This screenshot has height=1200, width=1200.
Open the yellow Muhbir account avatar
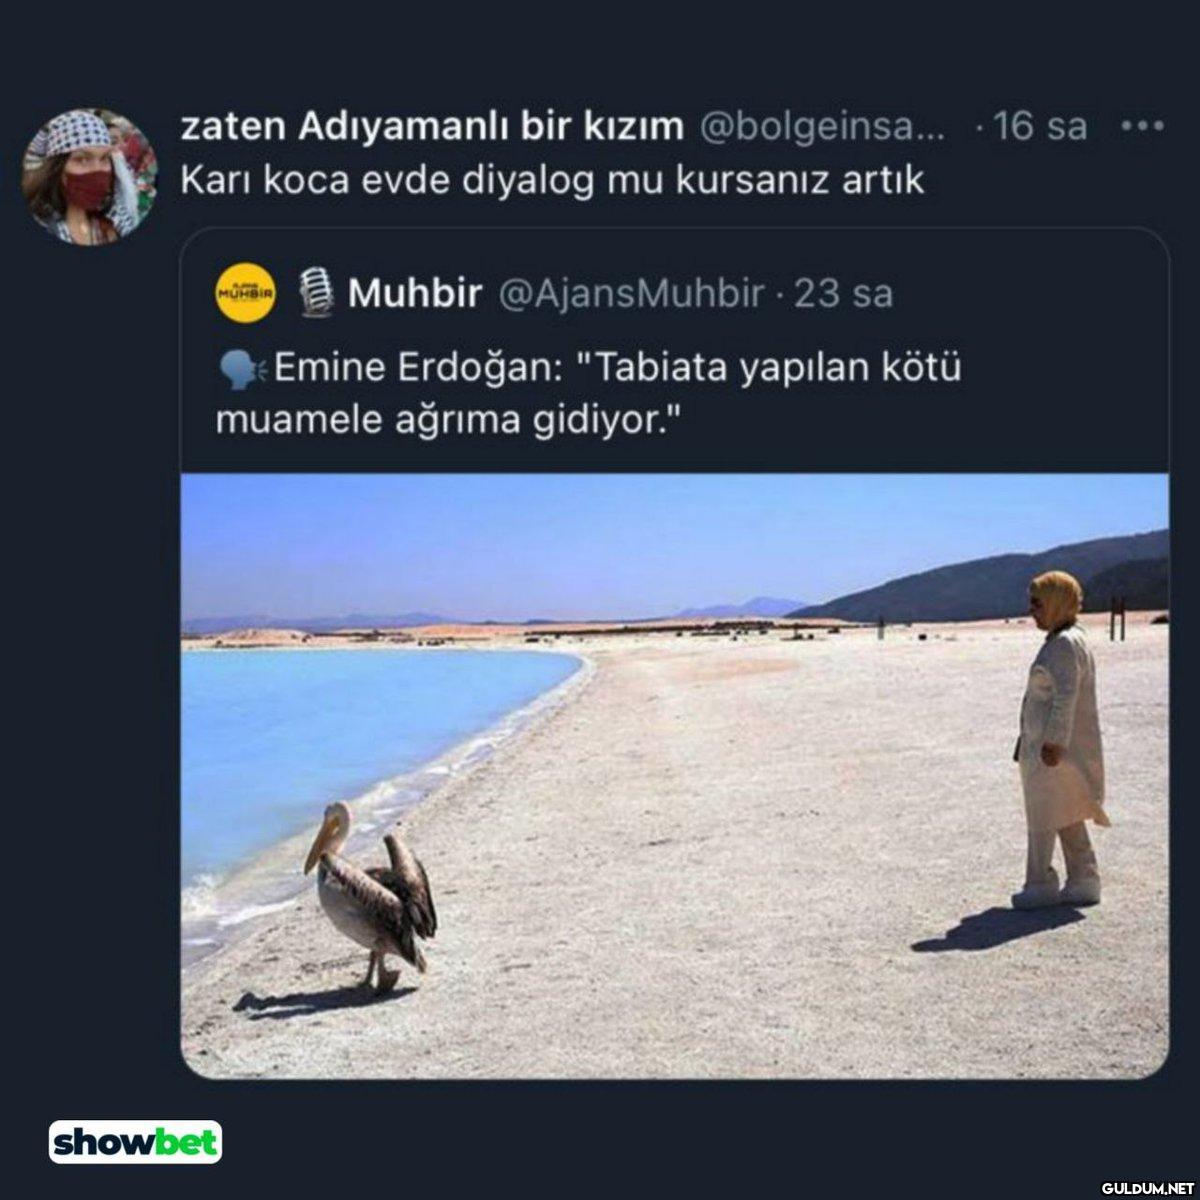coord(246,294)
